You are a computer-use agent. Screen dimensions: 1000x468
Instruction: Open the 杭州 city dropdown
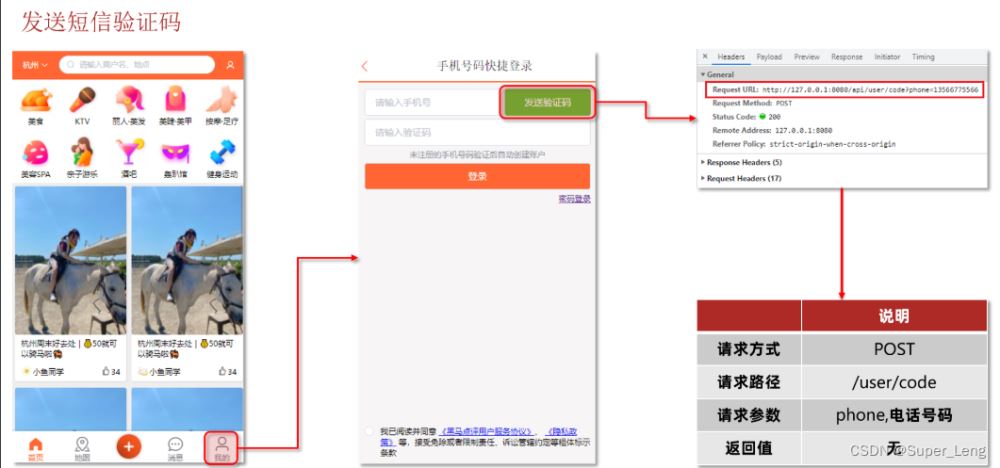click(x=35, y=65)
